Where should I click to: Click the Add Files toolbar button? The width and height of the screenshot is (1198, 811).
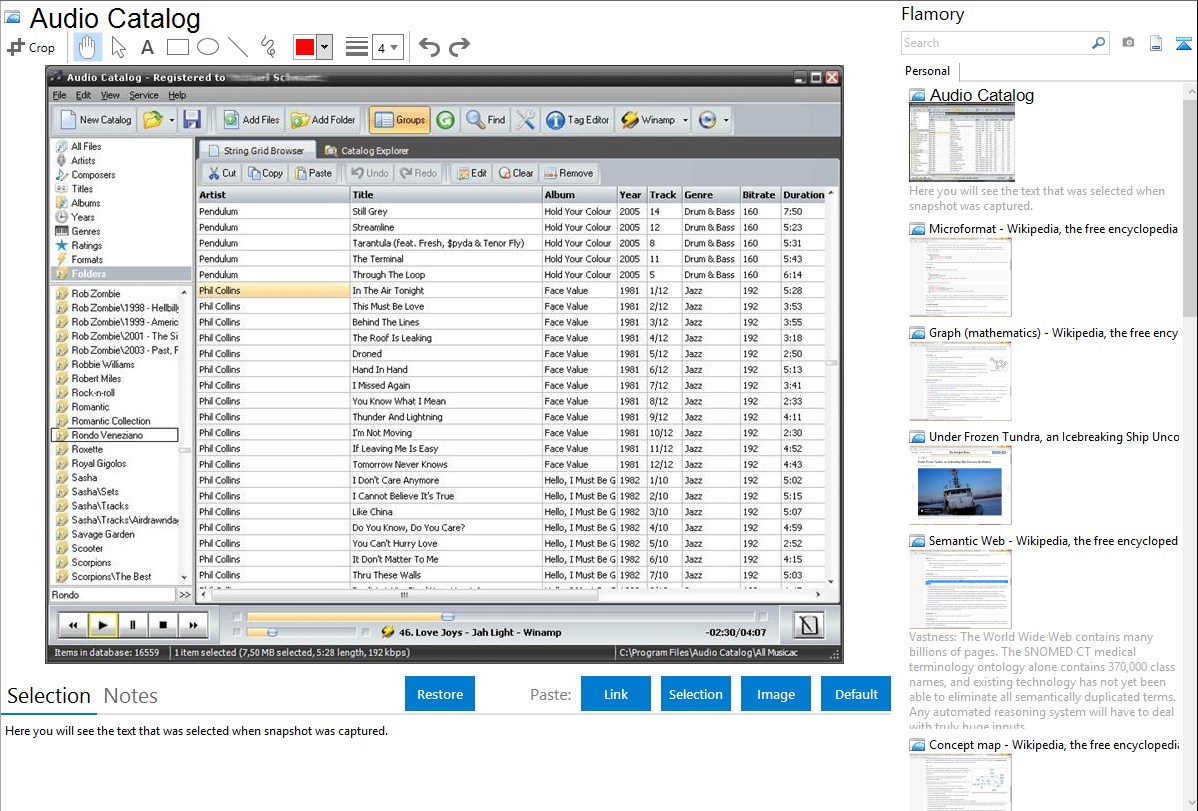[x=251, y=120]
